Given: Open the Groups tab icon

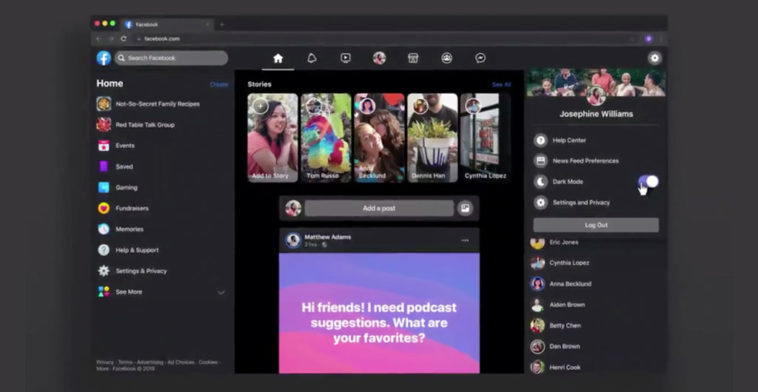Looking at the screenshot, I should [x=447, y=58].
